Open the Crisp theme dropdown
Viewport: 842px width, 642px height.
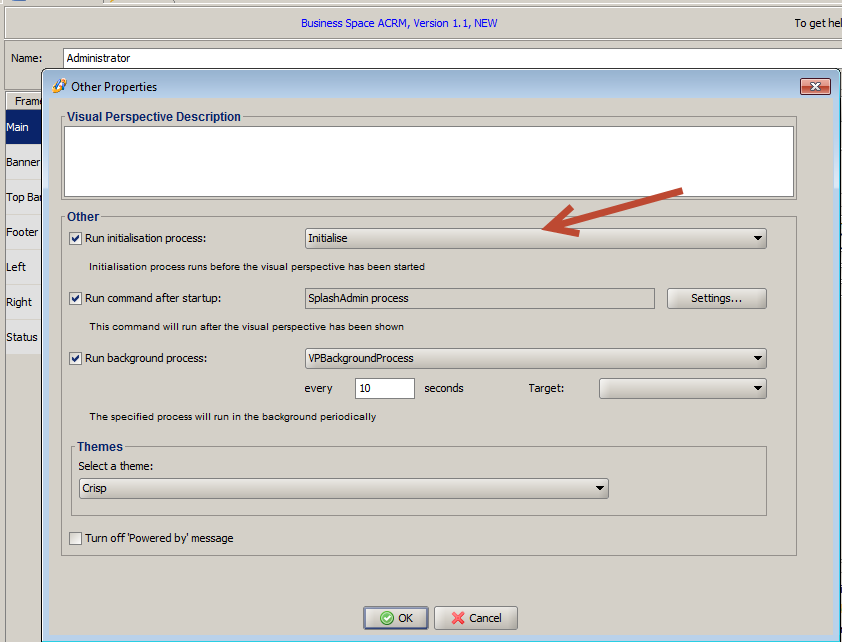click(344, 488)
